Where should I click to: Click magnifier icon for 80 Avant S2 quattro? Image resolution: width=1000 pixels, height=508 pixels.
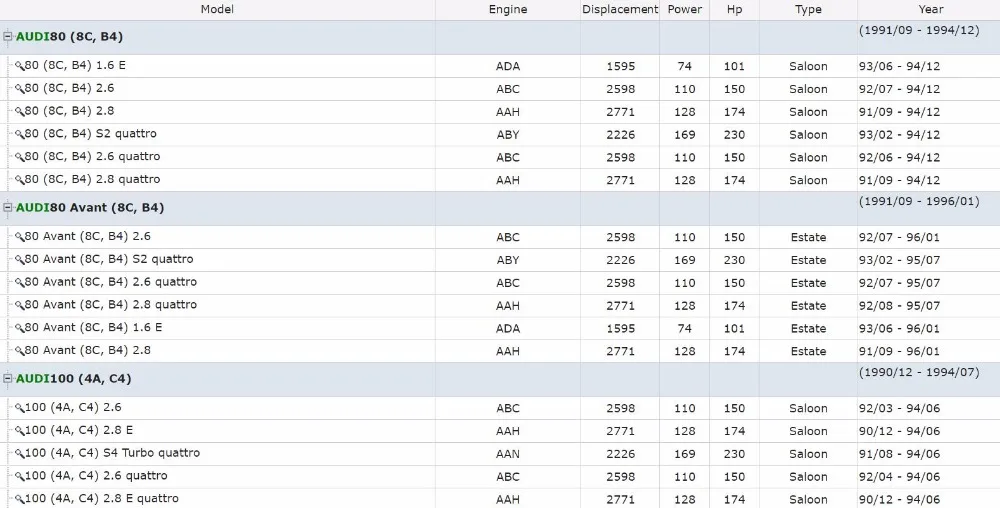pos(19,259)
